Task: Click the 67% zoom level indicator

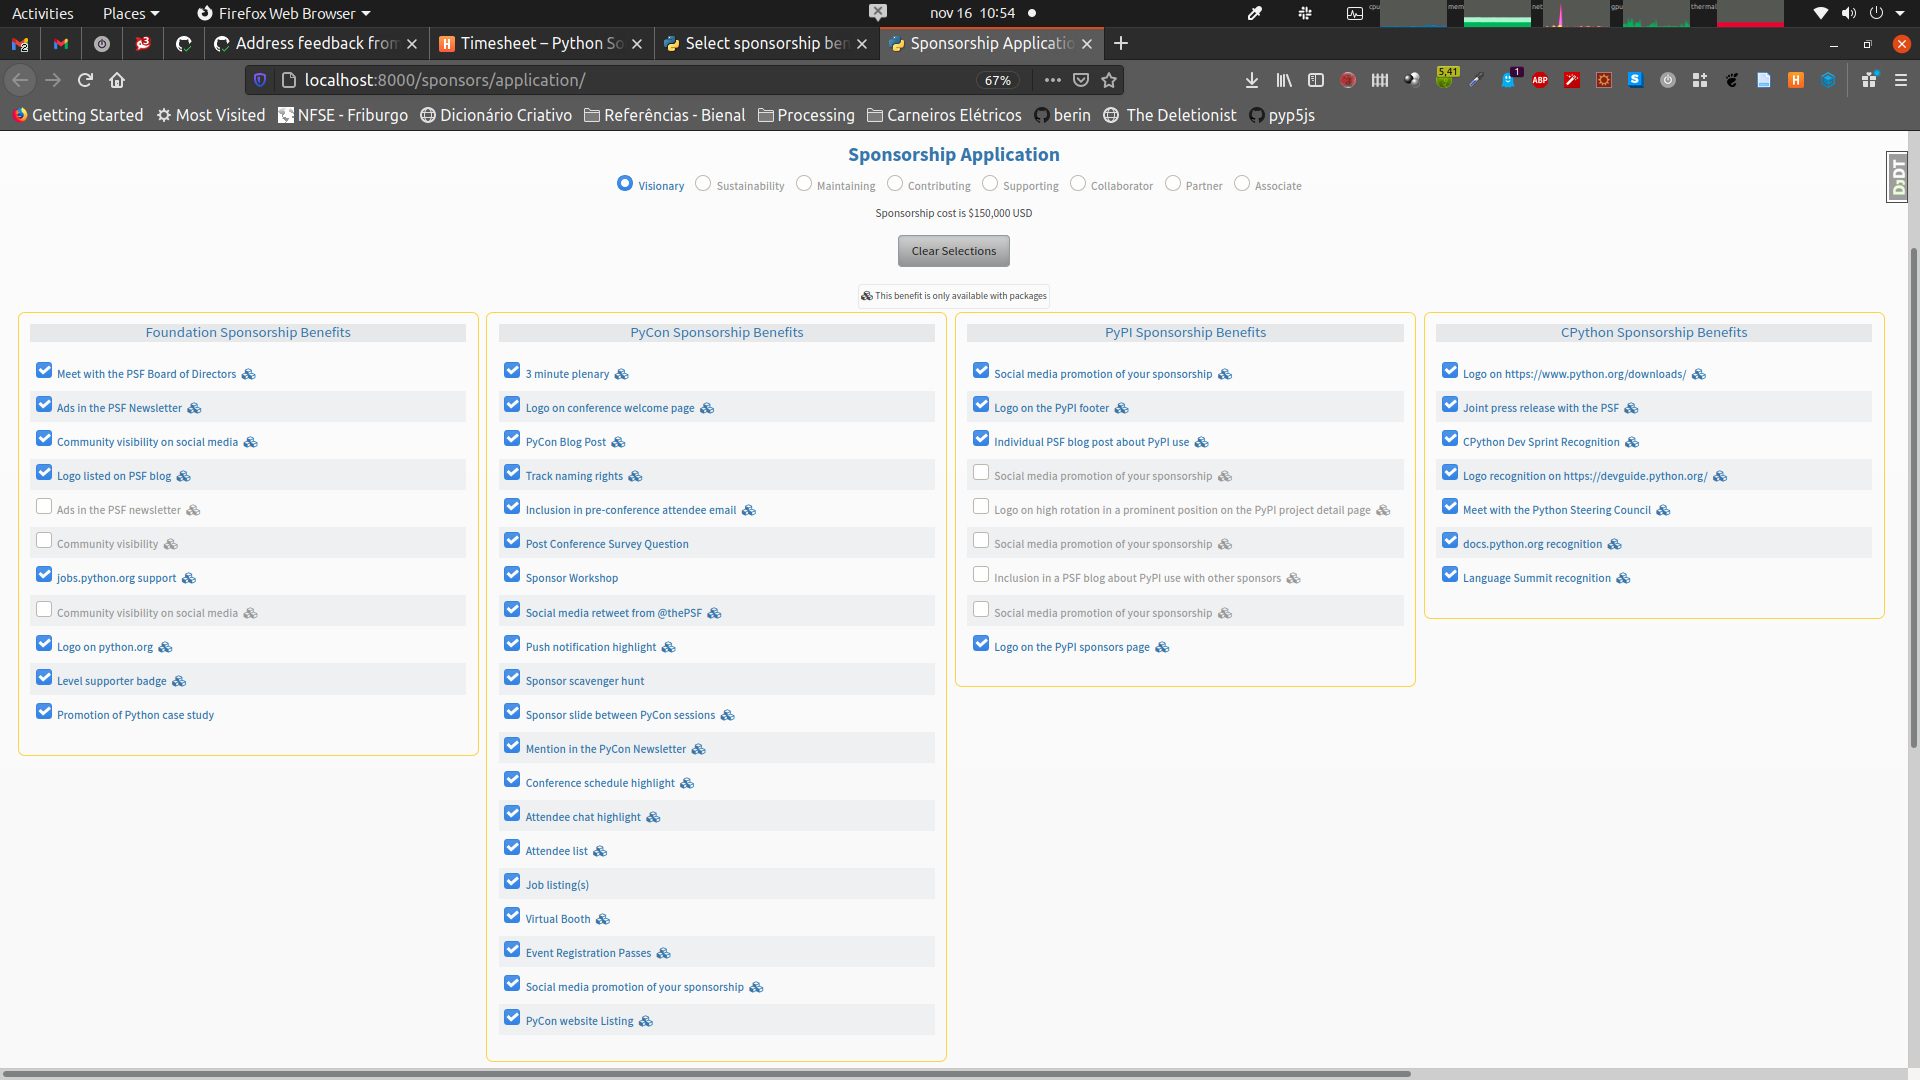Action: click(997, 80)
